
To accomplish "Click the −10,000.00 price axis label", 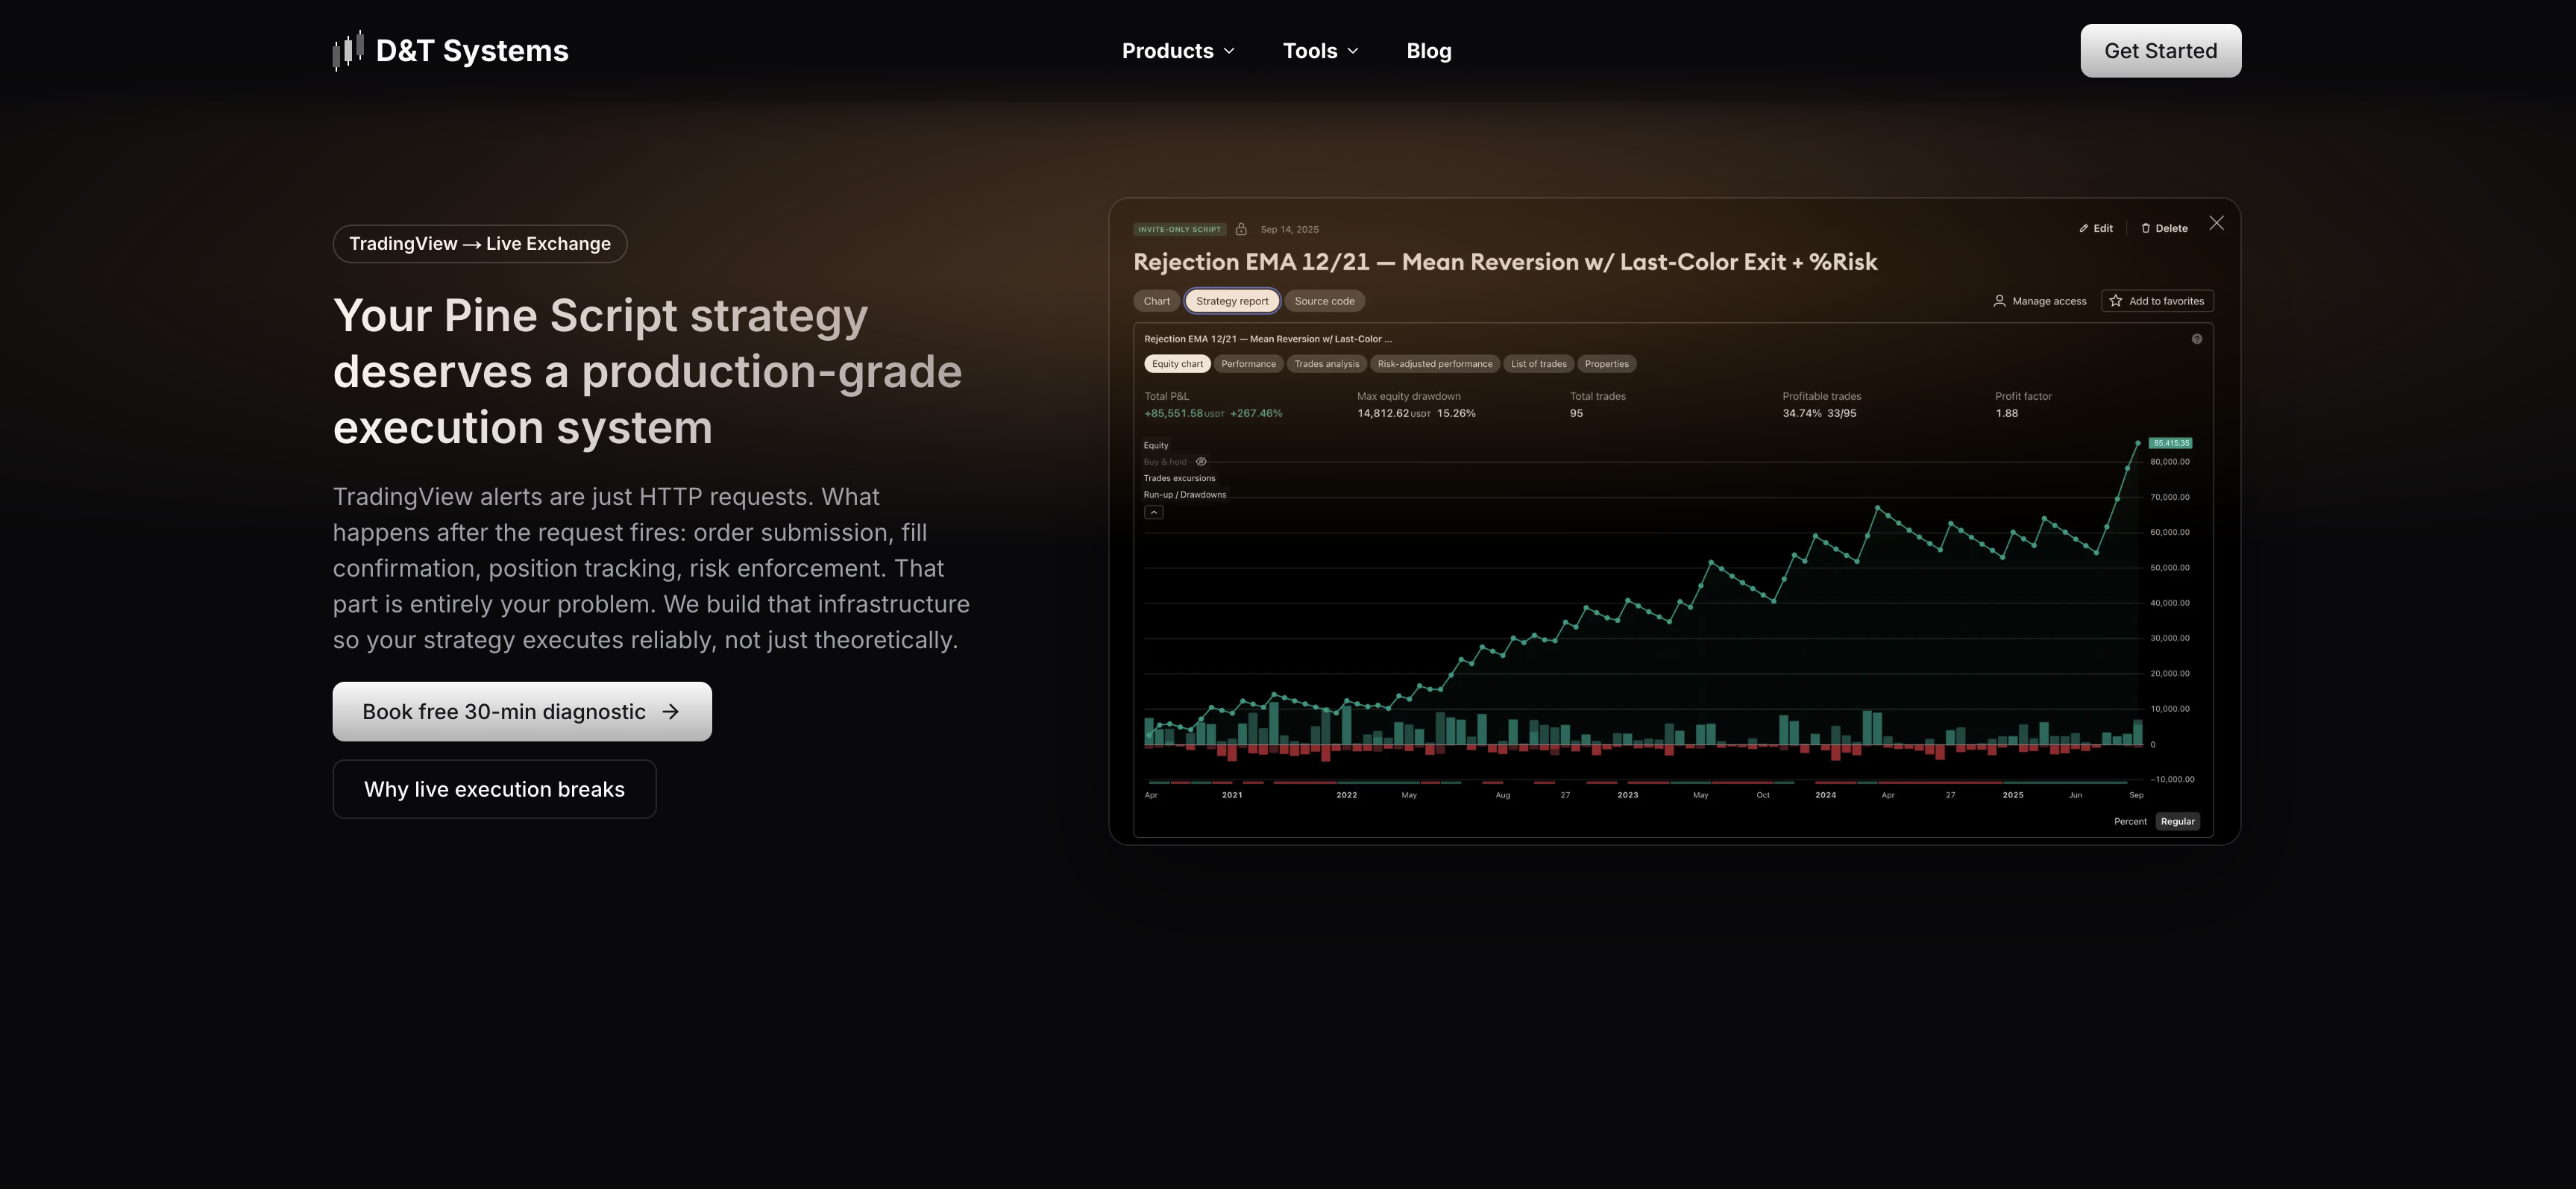I will (x=2173, y=779).
